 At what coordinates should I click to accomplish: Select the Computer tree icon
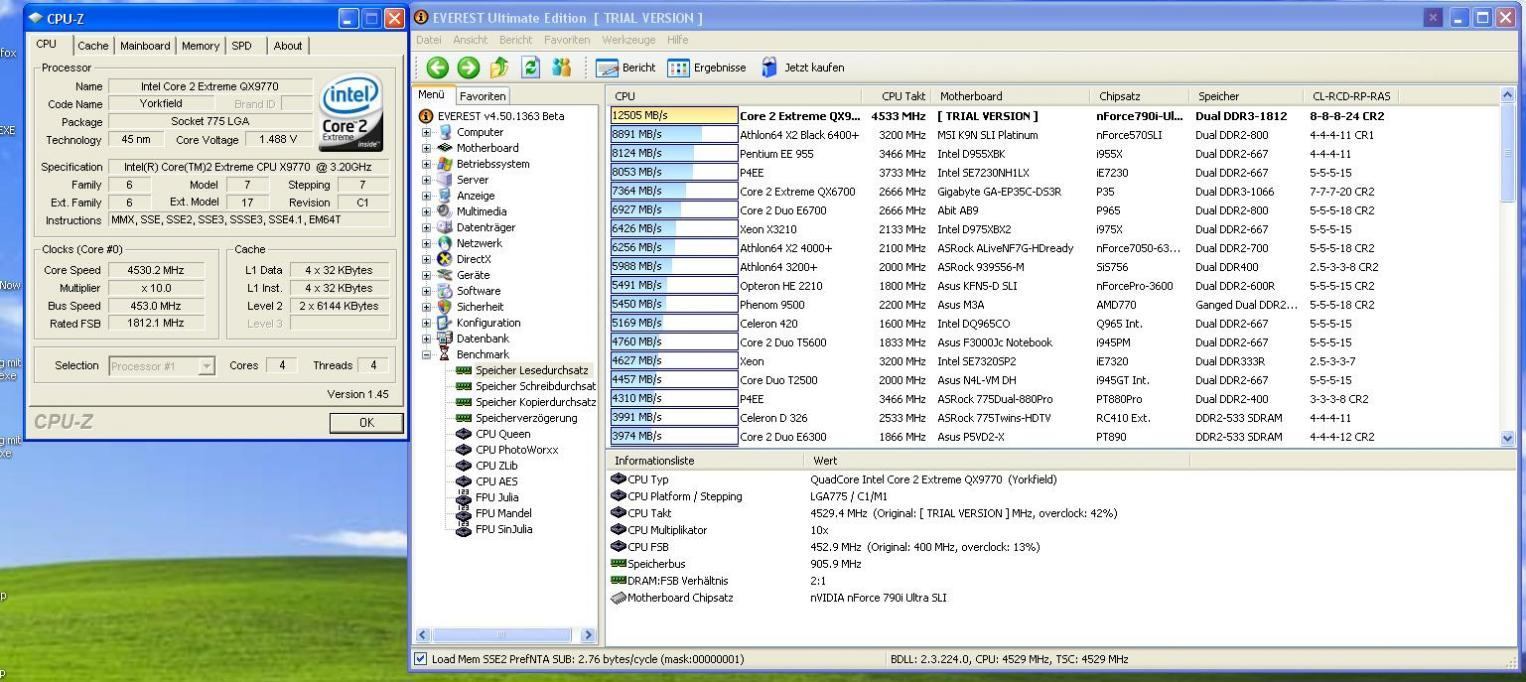tap(446, 132)
